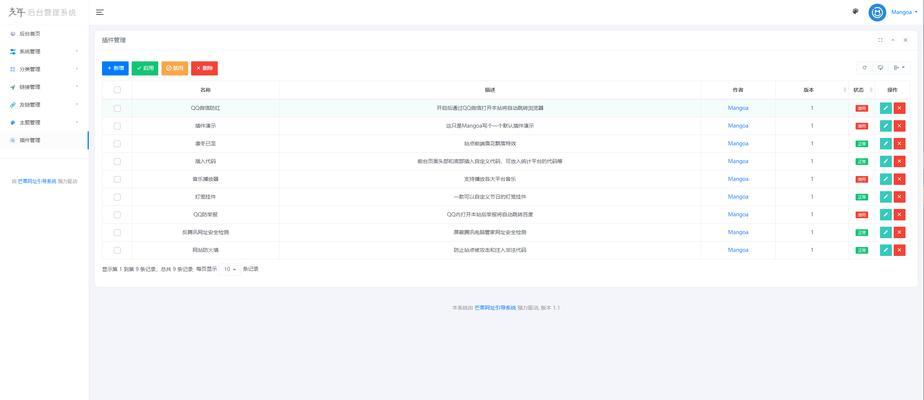
Task: Expand the 系统管理 submenu arrow
Action: point(77,51)
